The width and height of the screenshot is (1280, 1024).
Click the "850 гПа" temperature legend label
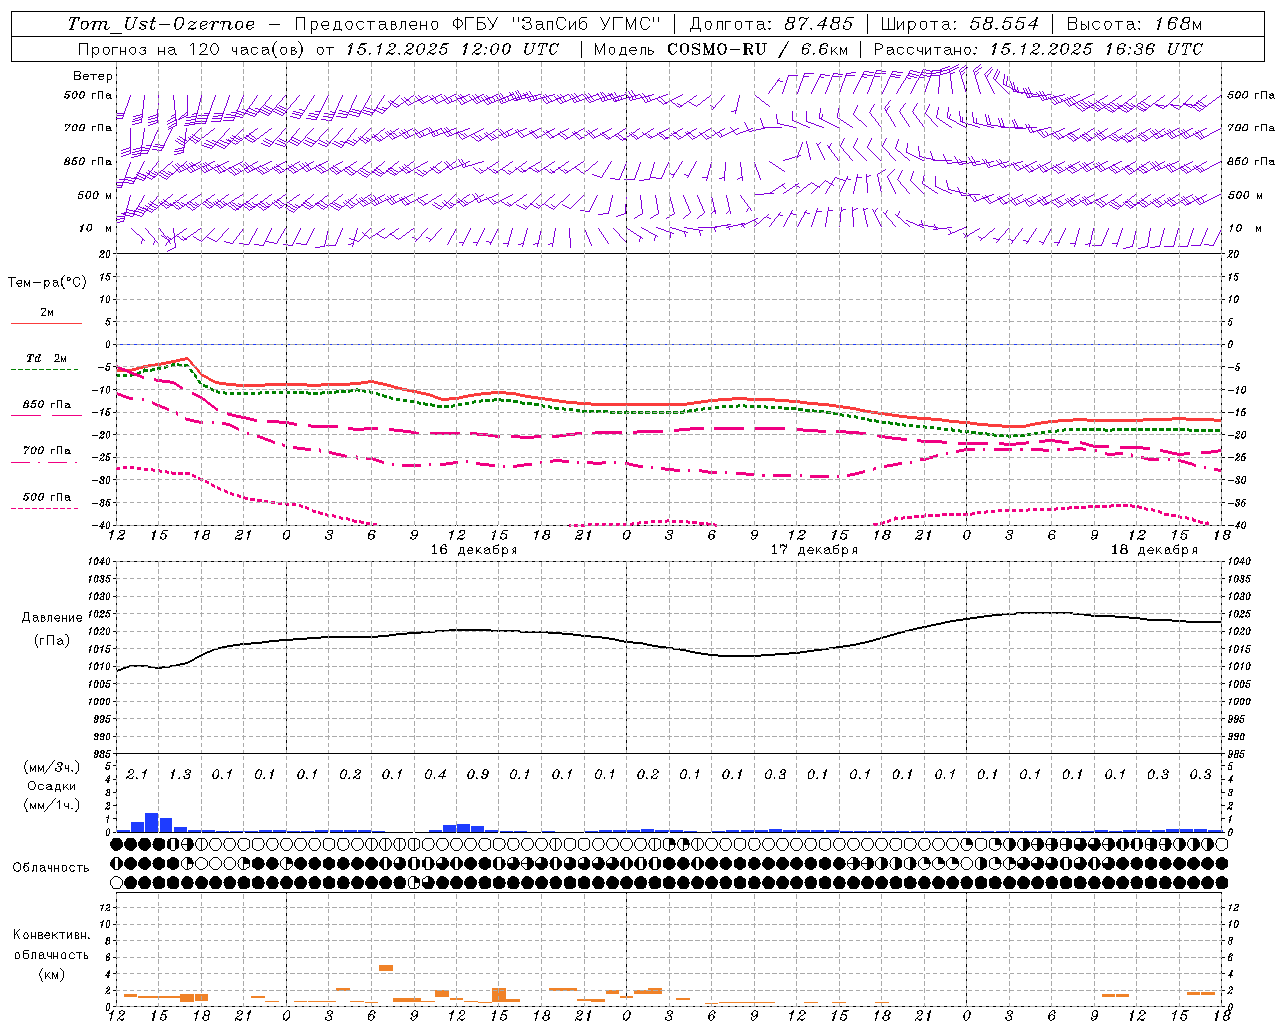tap(46, 405)
